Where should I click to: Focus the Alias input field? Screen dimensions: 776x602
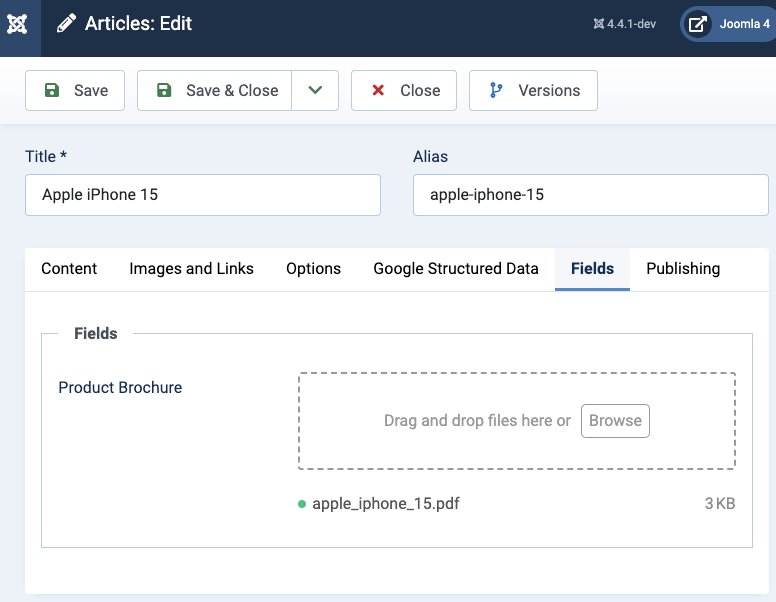click(x=590, y=195)
